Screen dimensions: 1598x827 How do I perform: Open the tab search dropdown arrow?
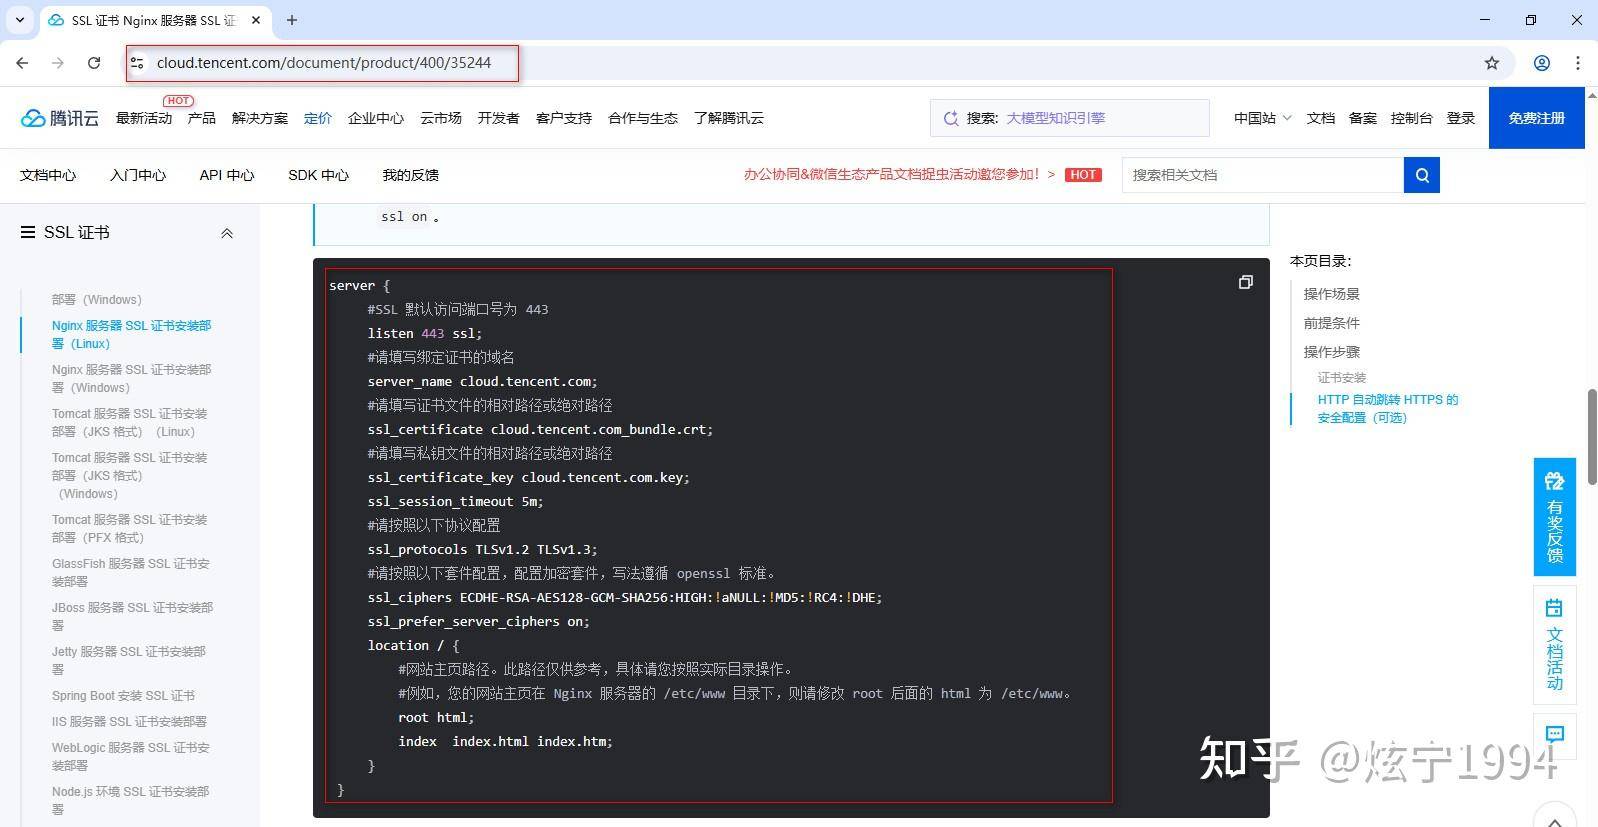20,20
